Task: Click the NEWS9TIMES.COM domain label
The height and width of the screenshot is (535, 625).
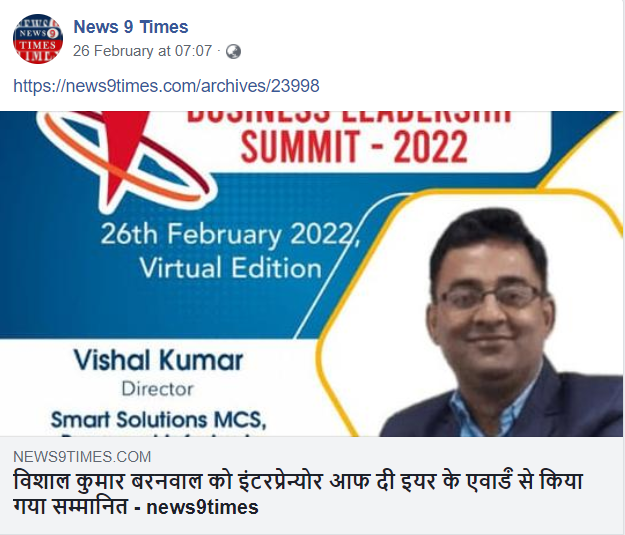Action: tap(82, 456)
